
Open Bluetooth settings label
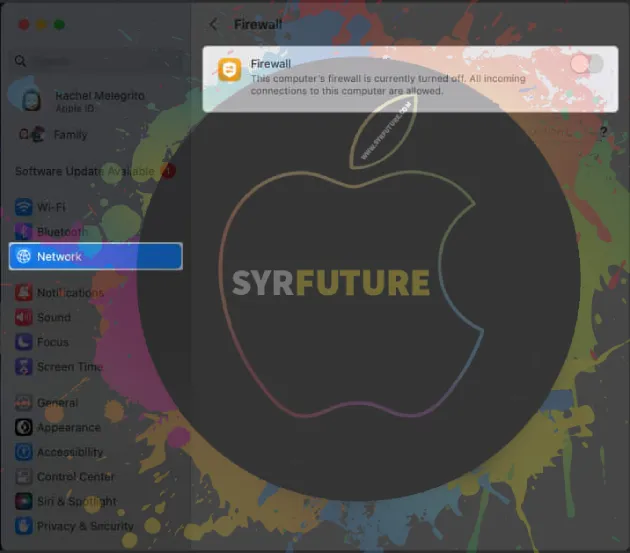click(x=62, y=232)
